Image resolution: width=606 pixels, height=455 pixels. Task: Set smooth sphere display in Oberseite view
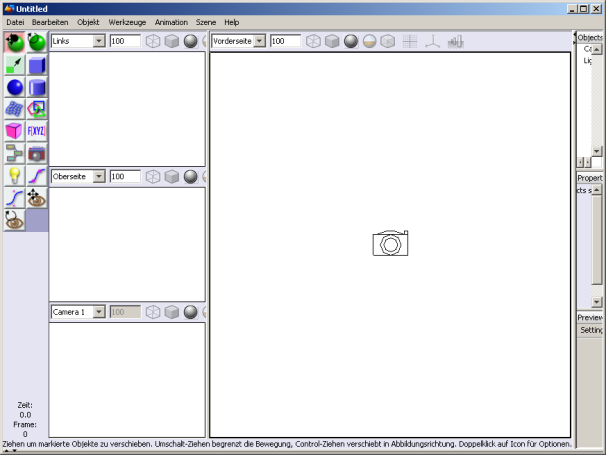(x=191, y=177)
